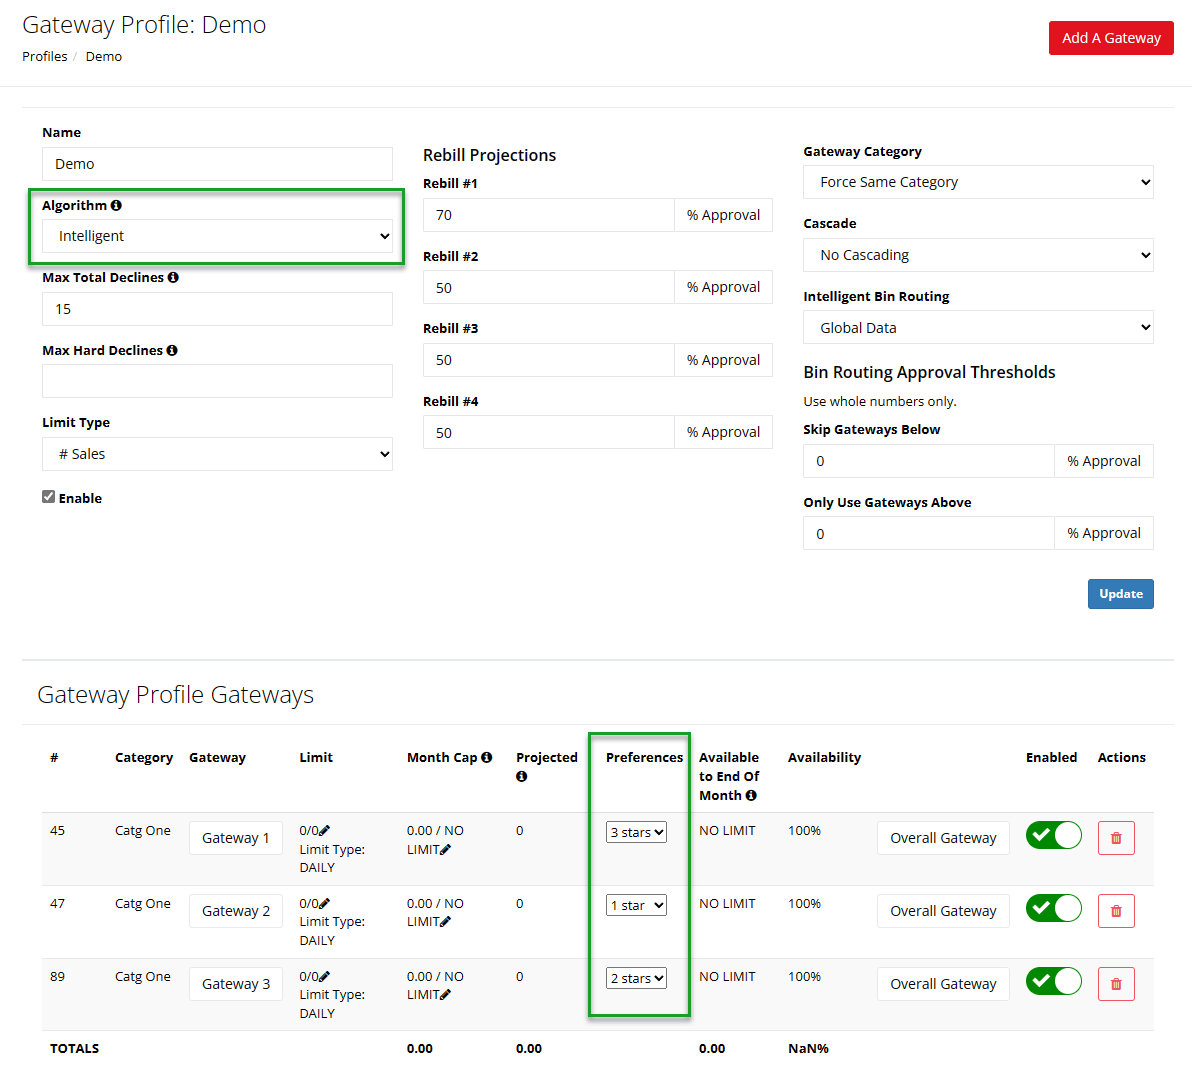Disable the Gateway 1 enabled toggle
1192x1069 pixels.
coord(1053,835)
